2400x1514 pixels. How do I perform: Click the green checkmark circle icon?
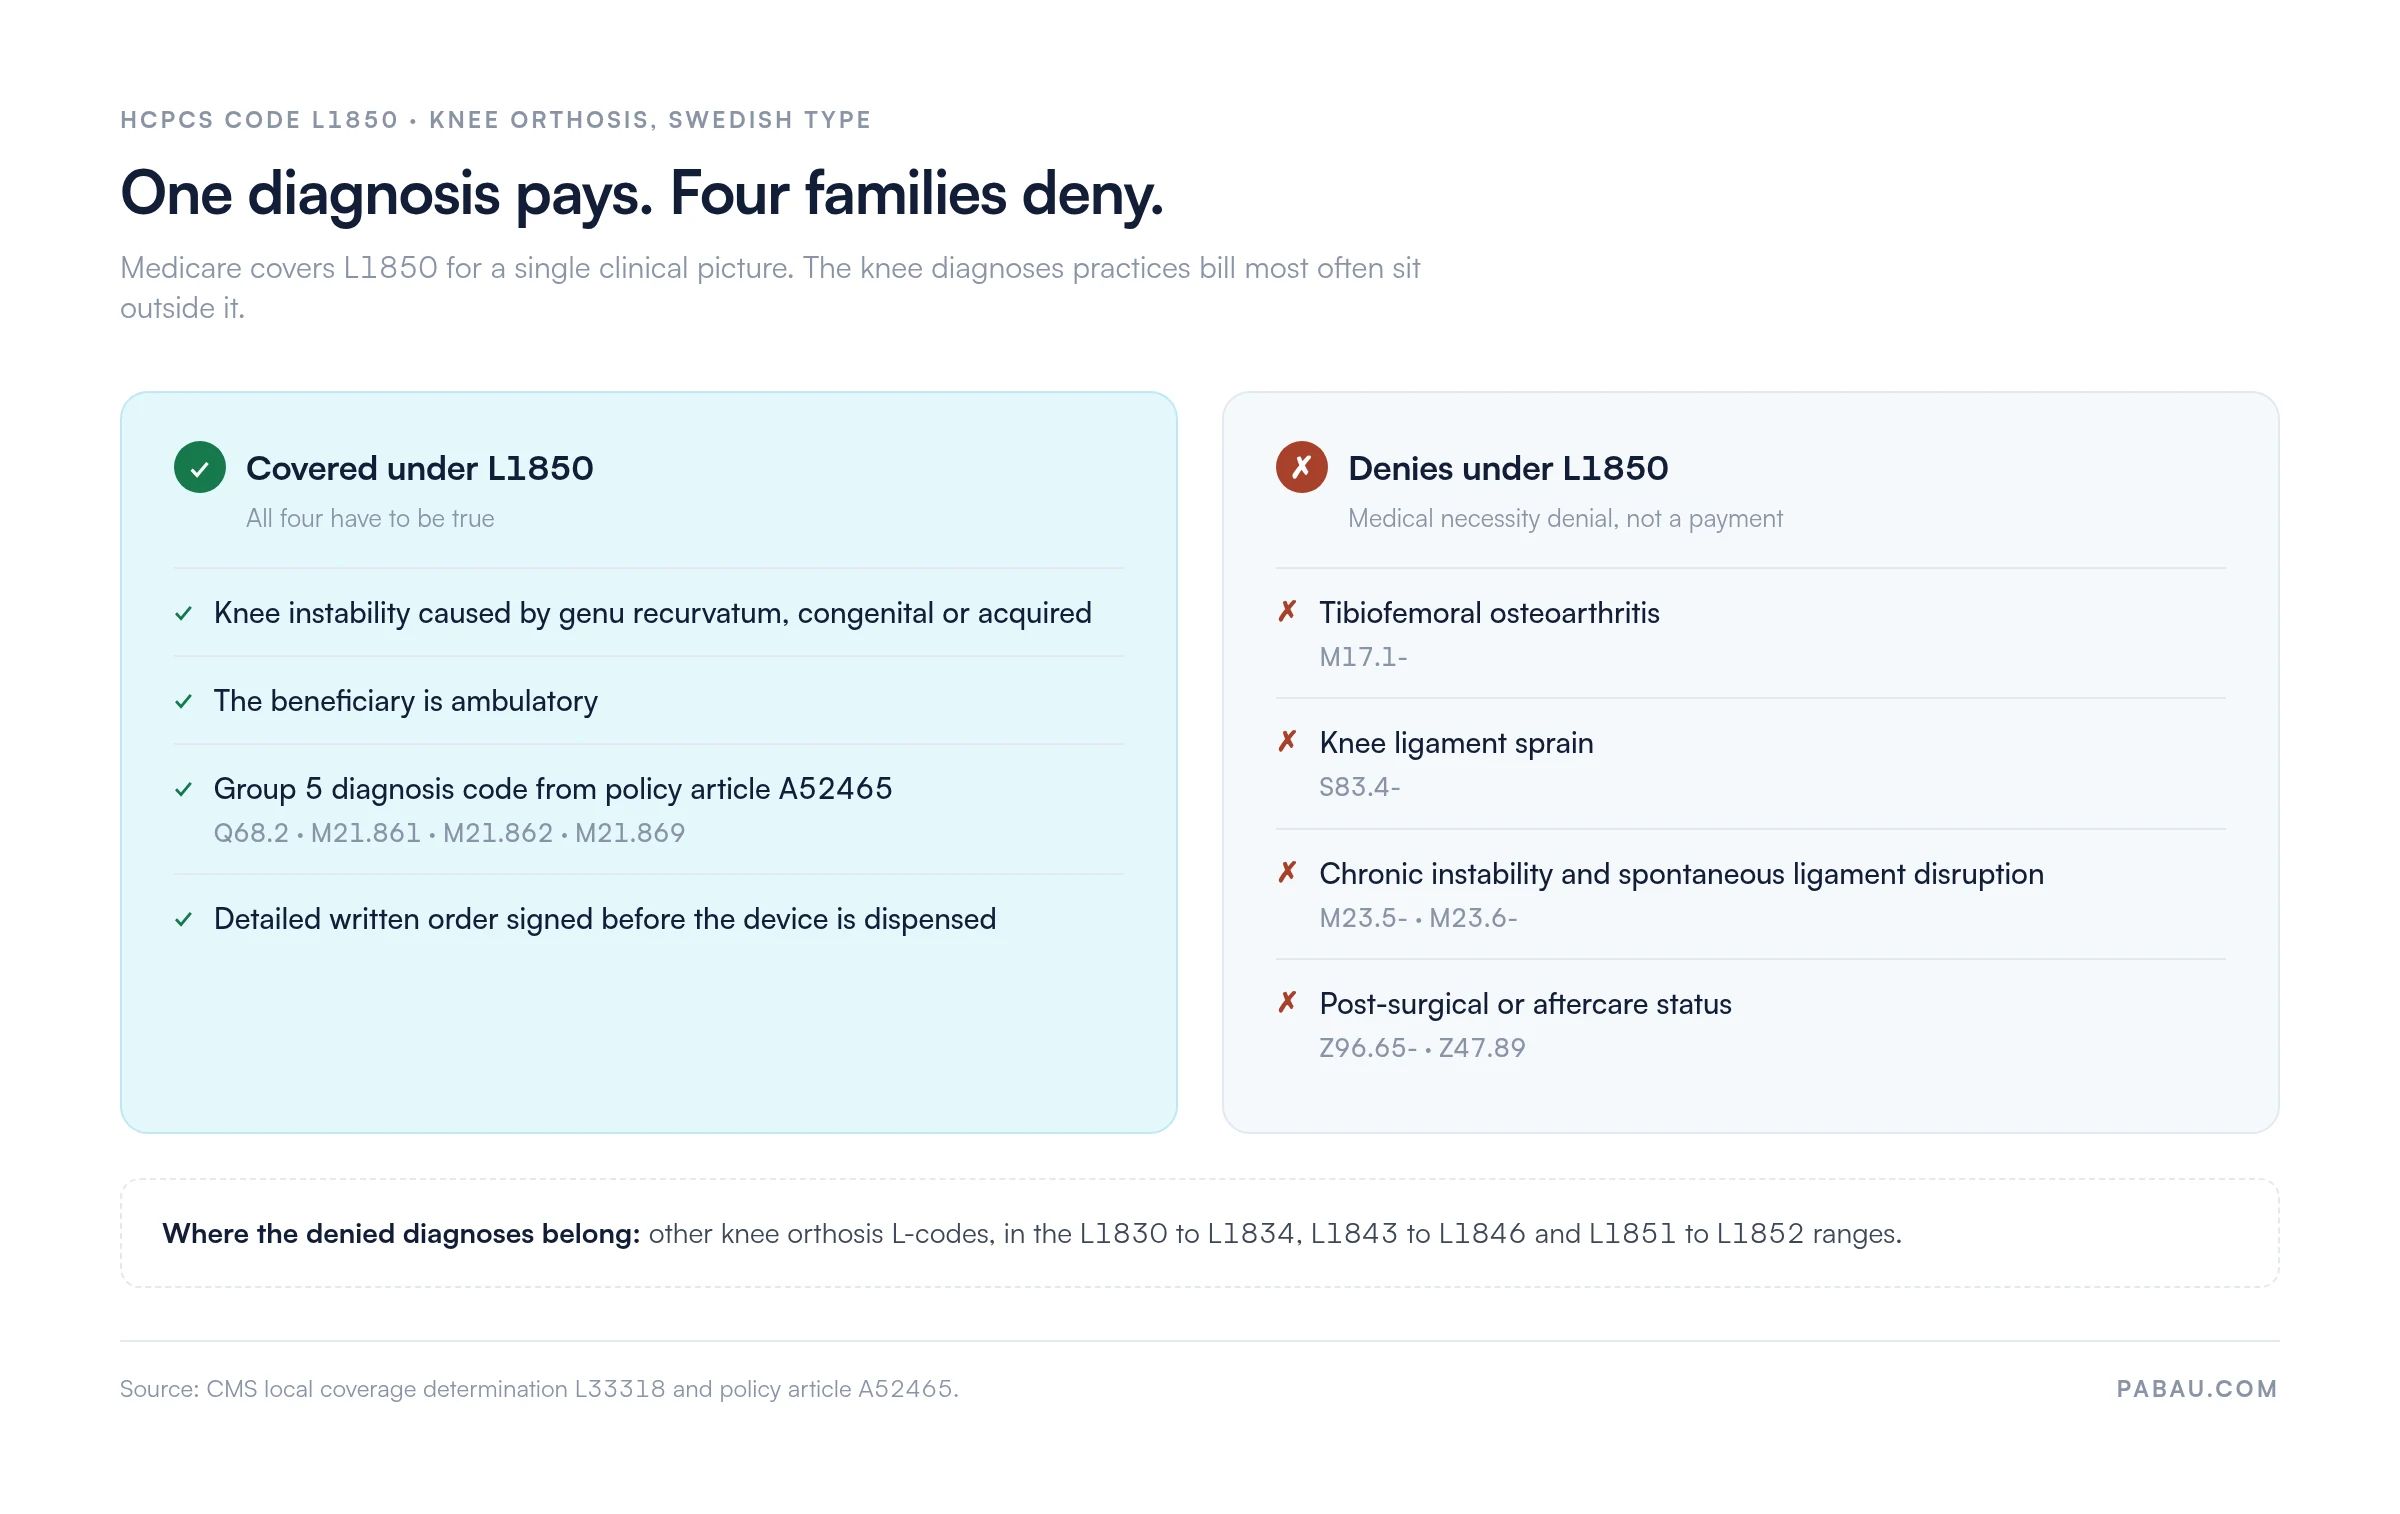[x=200, y=467]
